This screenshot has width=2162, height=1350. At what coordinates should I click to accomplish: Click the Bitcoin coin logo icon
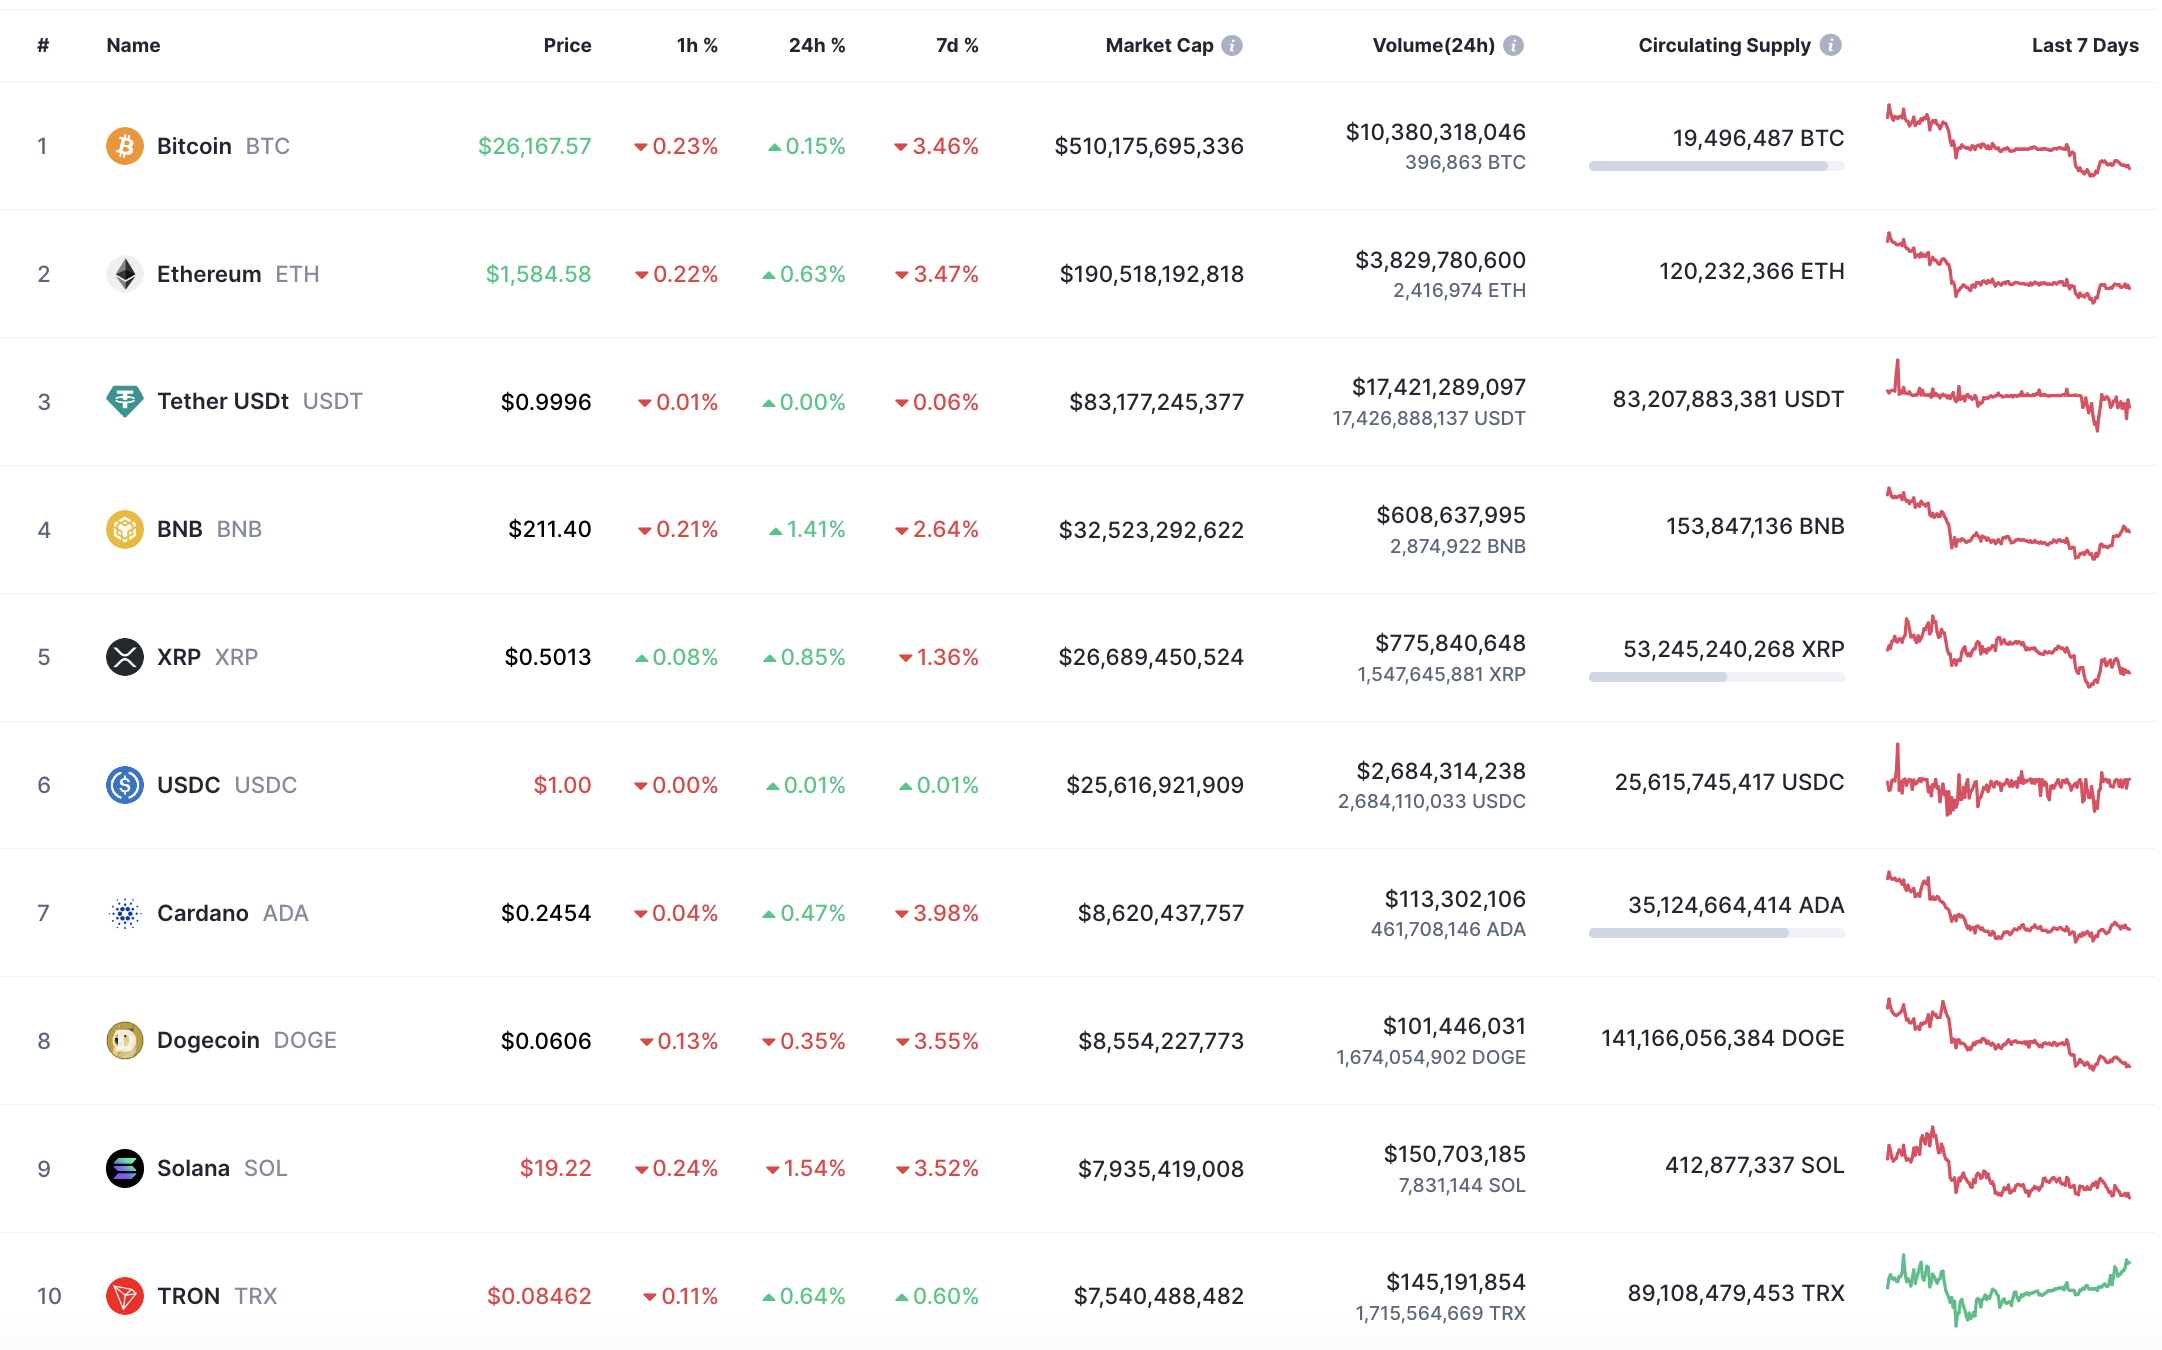click(x=124, y=146)
